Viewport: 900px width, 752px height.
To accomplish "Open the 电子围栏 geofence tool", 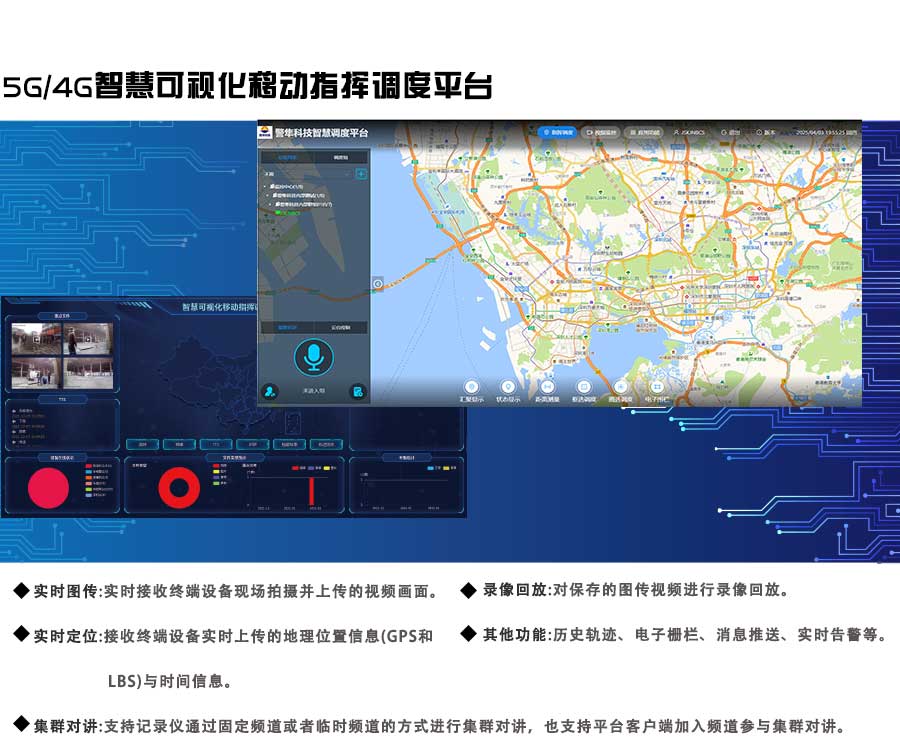I will tap(656, 387).
